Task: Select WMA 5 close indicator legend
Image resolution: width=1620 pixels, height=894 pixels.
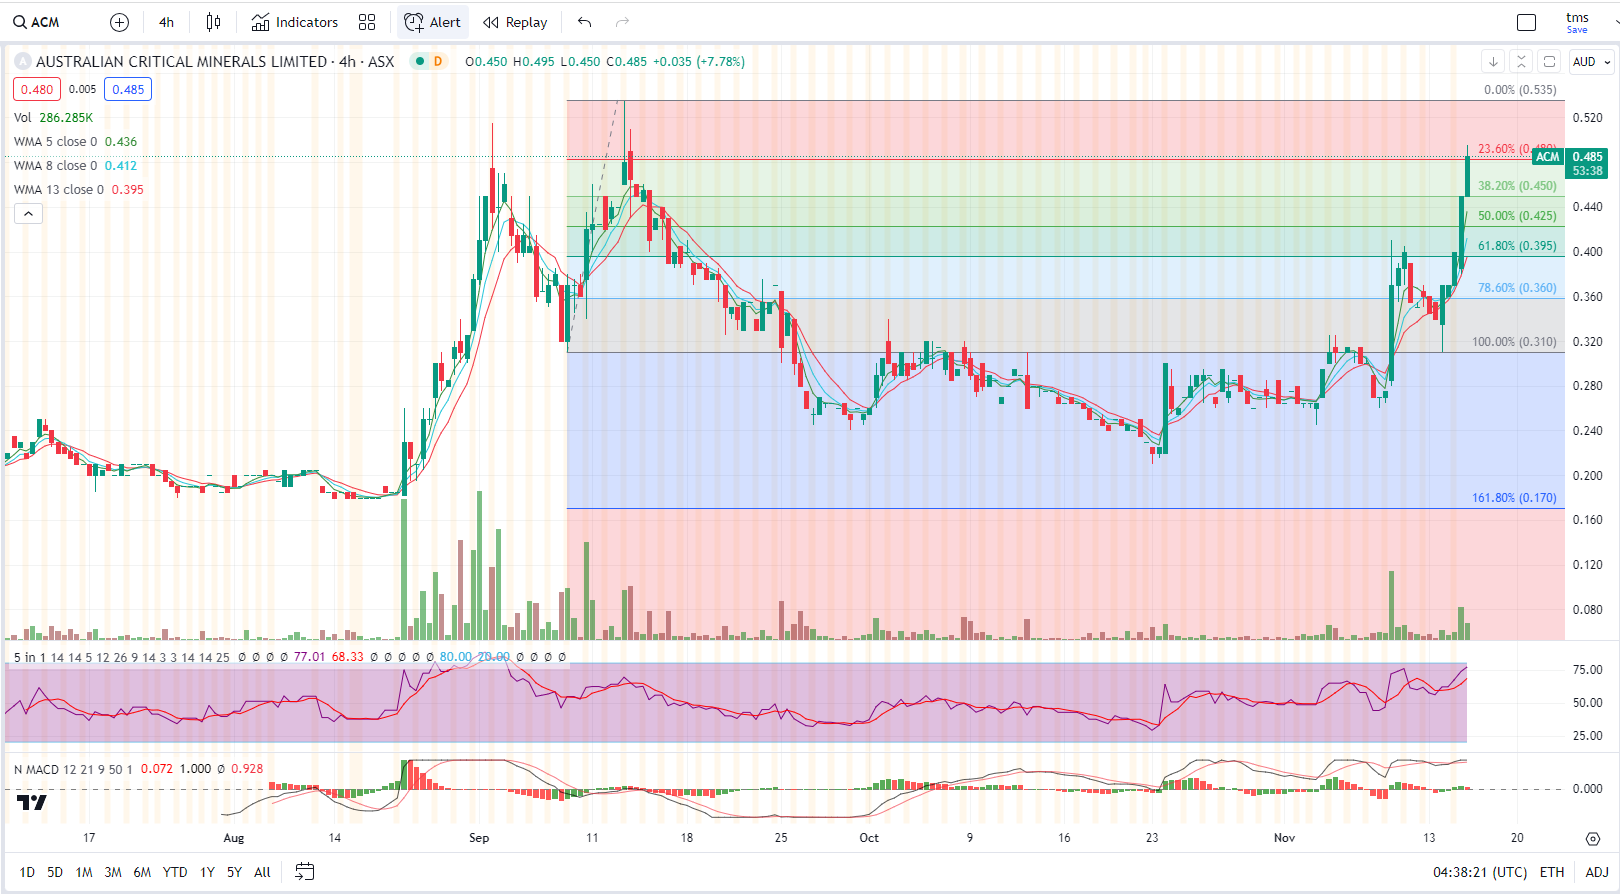Action: click(x=75, y=142)
